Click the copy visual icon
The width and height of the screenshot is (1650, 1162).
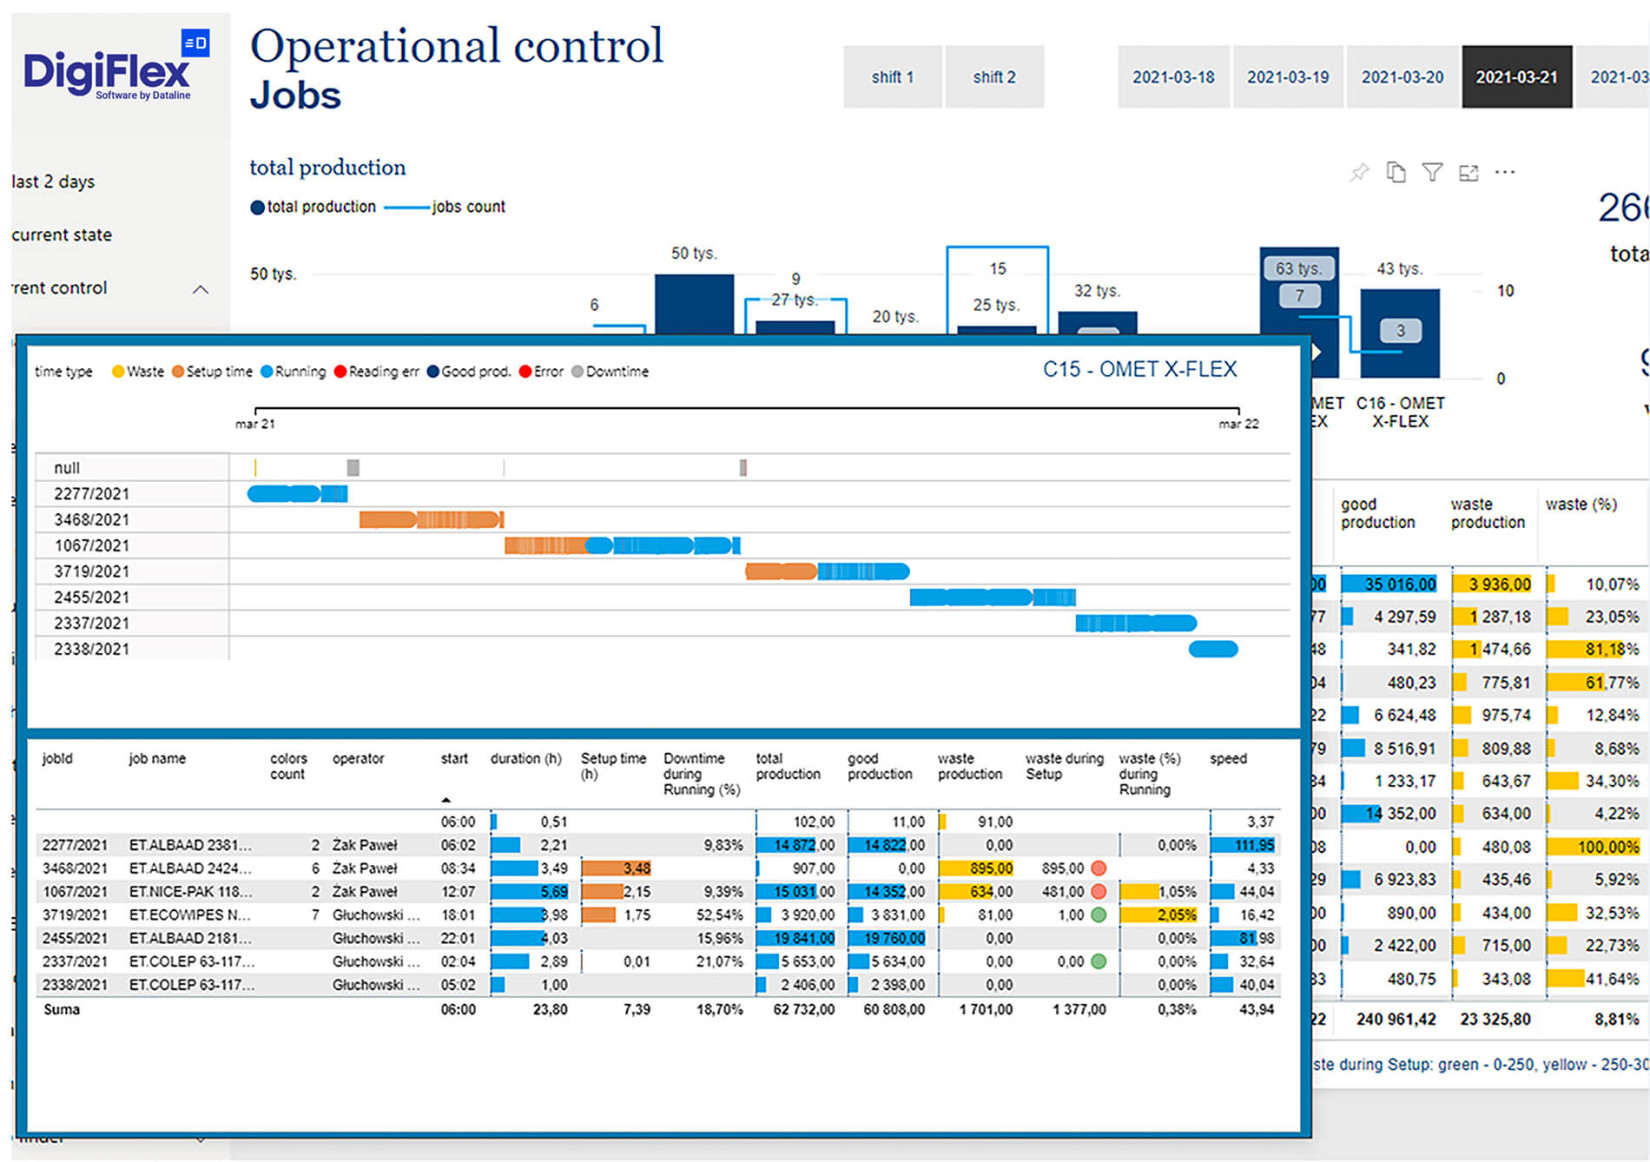1396,173
